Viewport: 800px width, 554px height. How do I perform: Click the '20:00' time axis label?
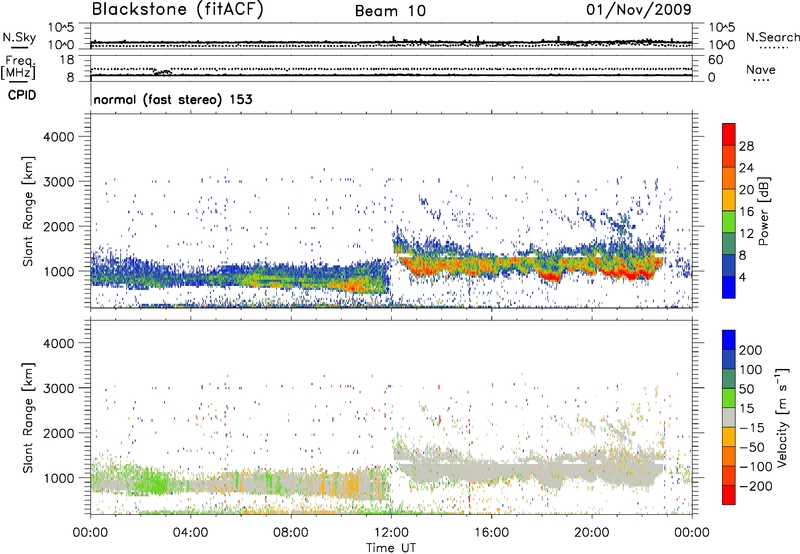pos(592,533)
